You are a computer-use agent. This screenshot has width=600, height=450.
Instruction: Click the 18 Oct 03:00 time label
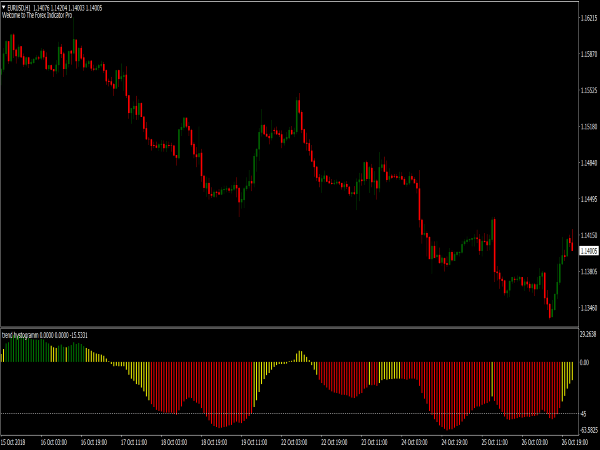(174, 442)
